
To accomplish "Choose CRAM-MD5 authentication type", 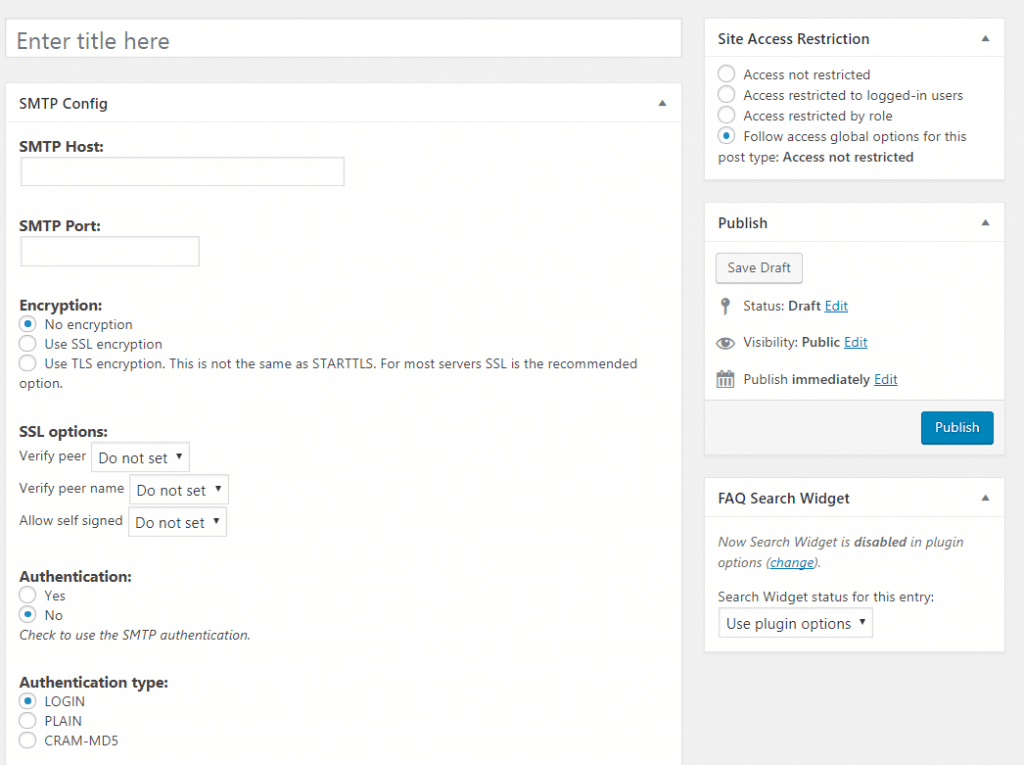I will click(x=28, y=741).
